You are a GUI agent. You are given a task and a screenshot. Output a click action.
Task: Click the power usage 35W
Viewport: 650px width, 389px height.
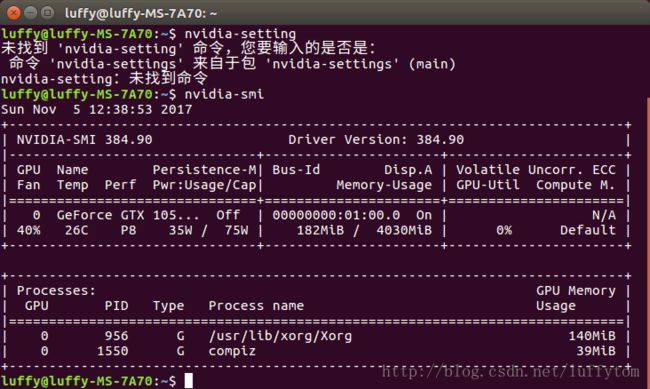click(180, 231)
